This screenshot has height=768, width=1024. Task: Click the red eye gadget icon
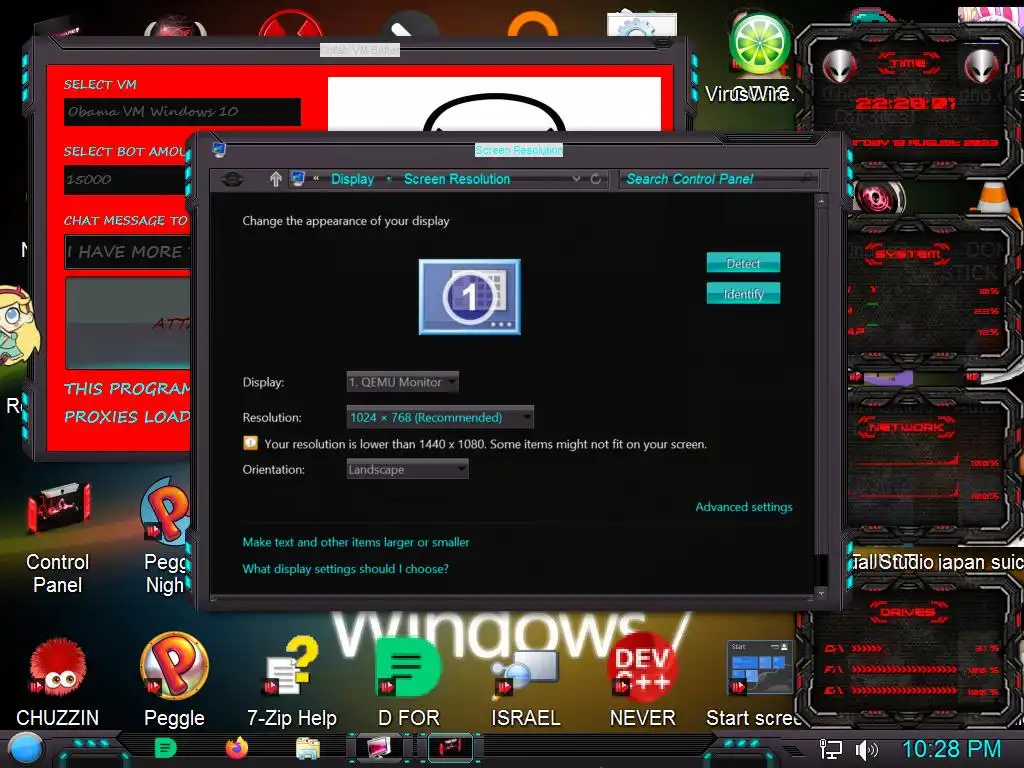tap(879, 197)
